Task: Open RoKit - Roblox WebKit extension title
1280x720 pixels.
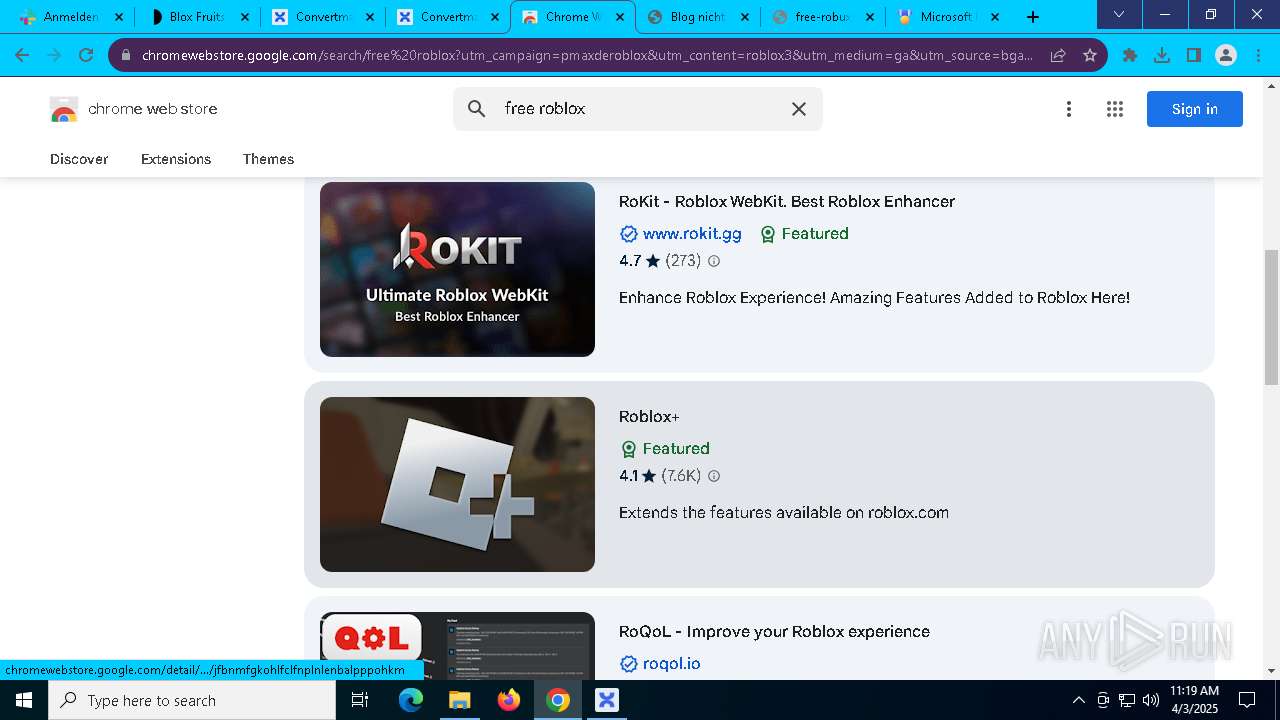Action: point(787,202)
